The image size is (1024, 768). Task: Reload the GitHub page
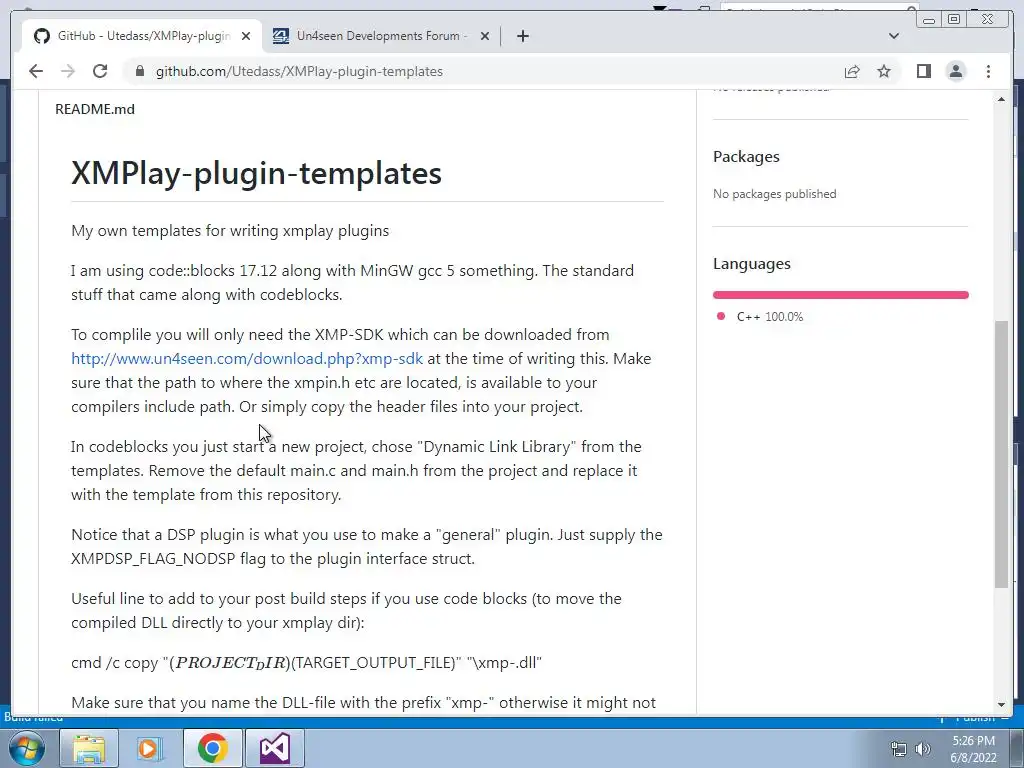[100, 71]
